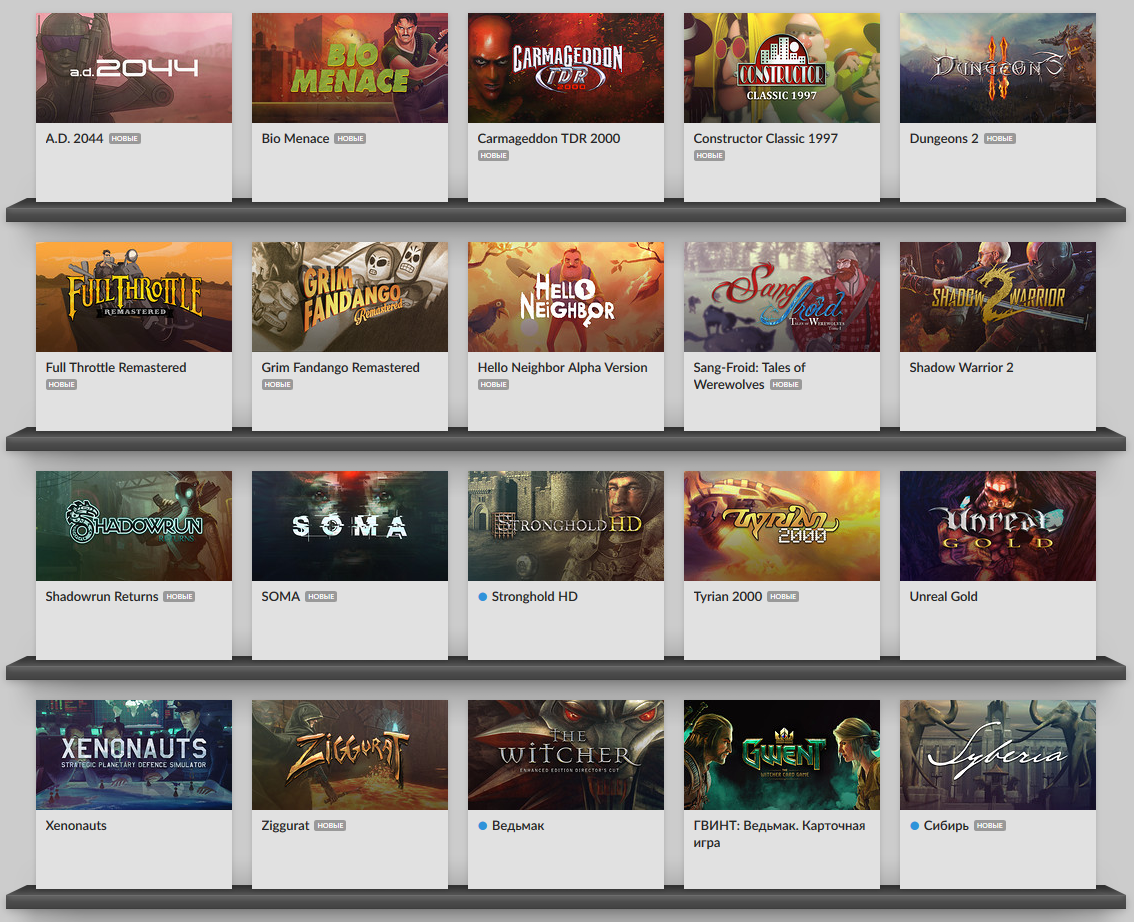The width and height of the screenshot is (1134, 922).
Task: Click the SOMA title text
Action: (281, 597)
